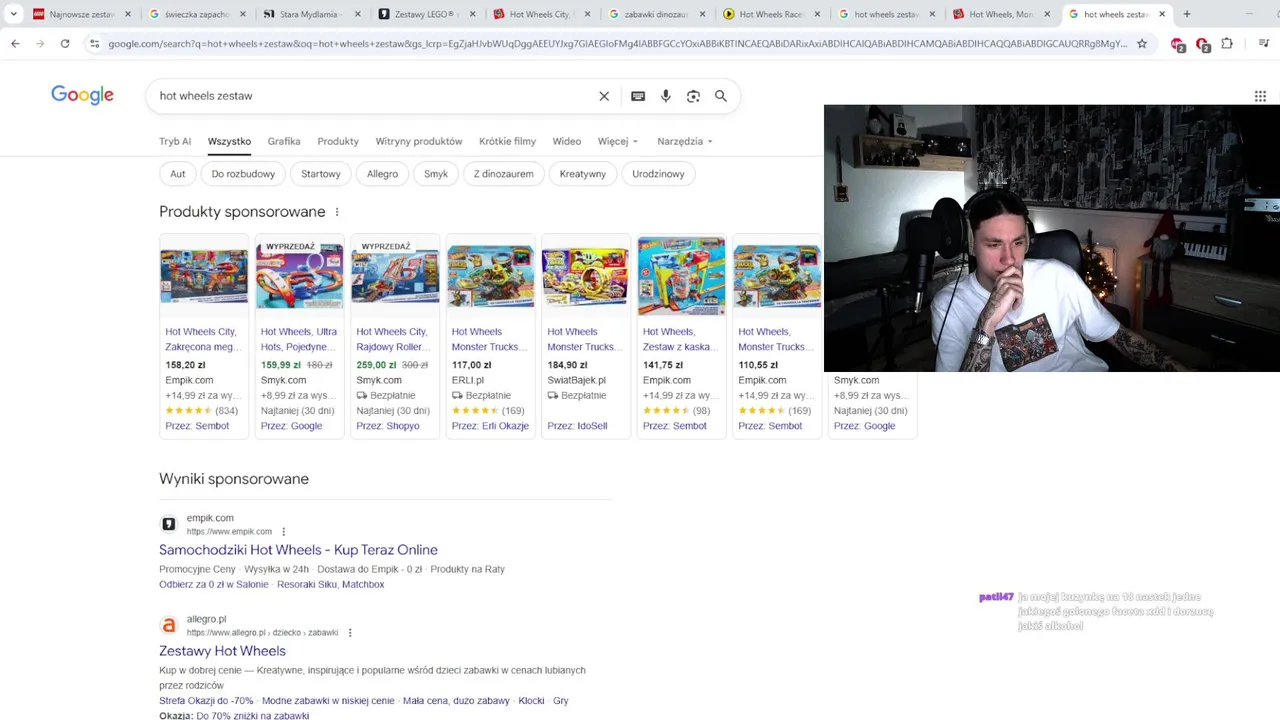This screenshot has width=1280, height=720.
Task: Open a new browser tab
Action: coord(1187,14)
